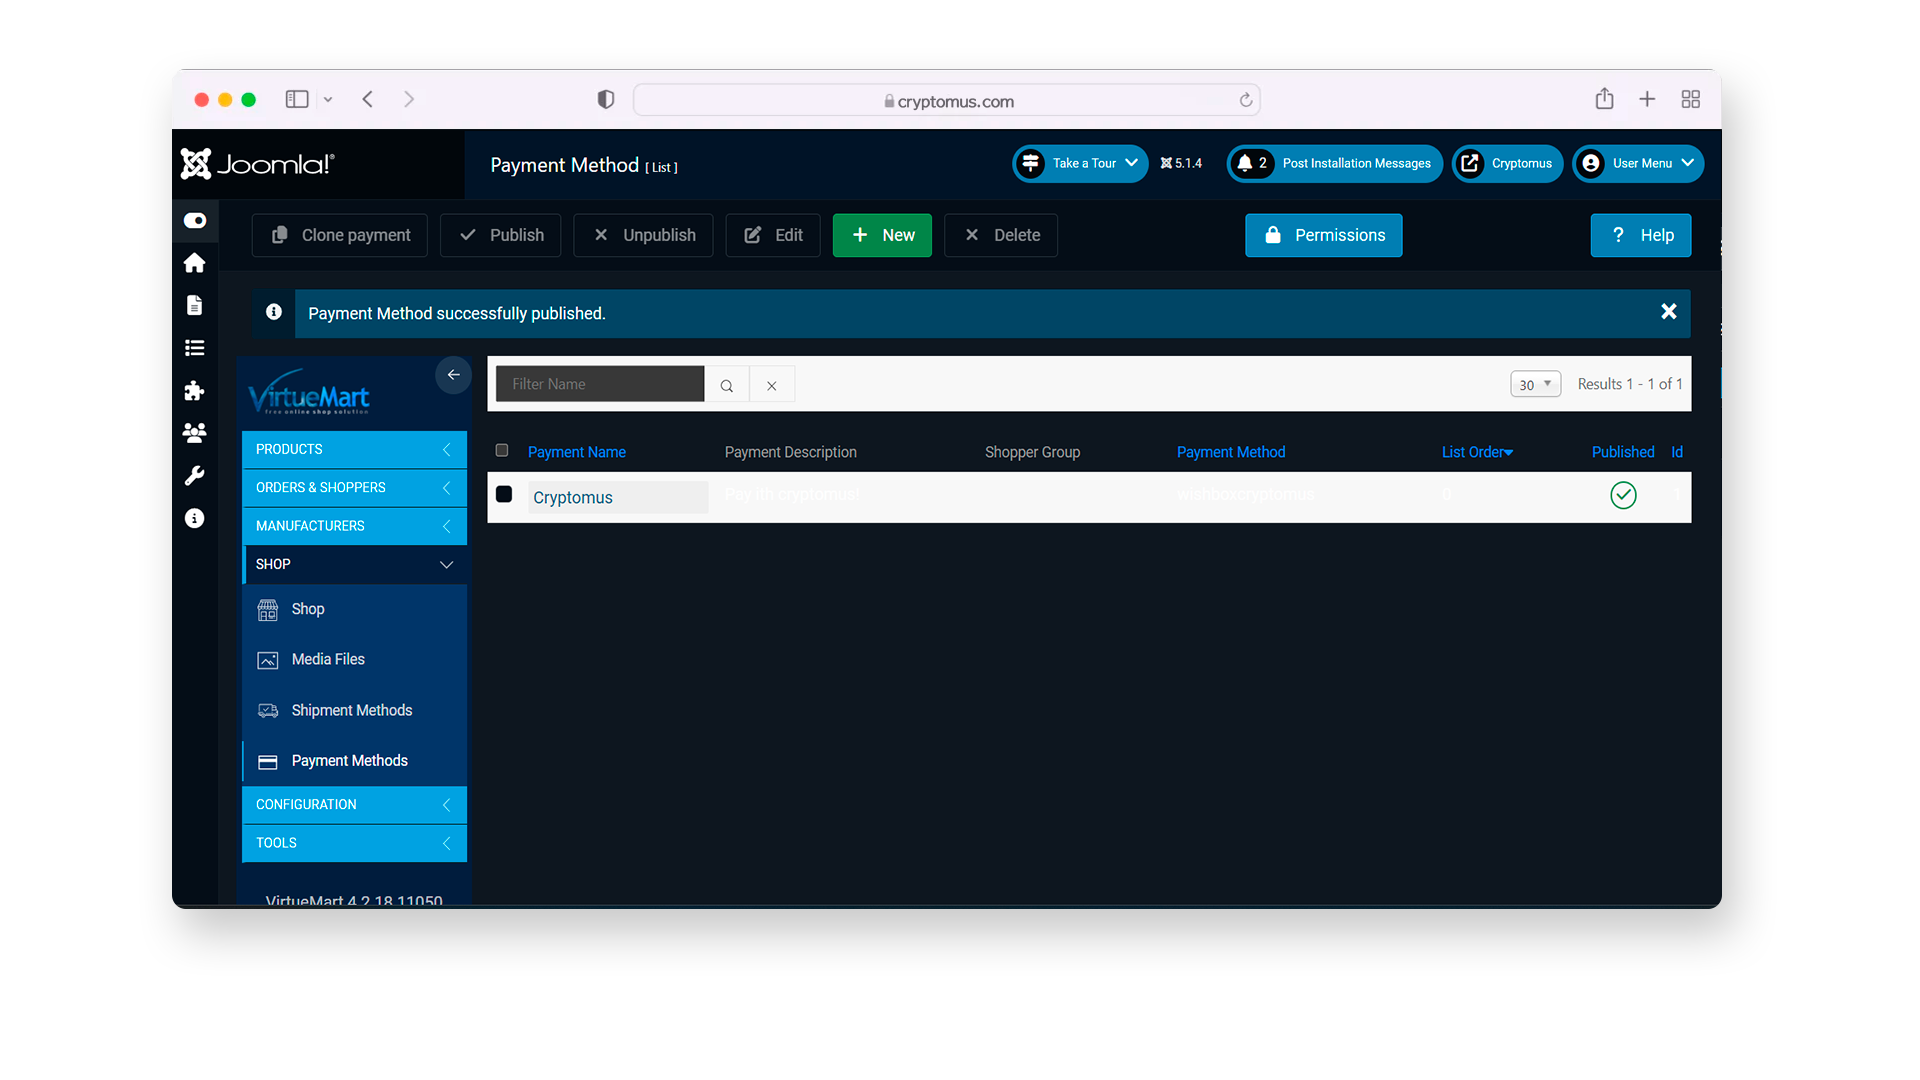Viewport: 1920px width, 1080px height.
Task: Select Payment Methods sidebar item
Action: [x=349, y=760]
